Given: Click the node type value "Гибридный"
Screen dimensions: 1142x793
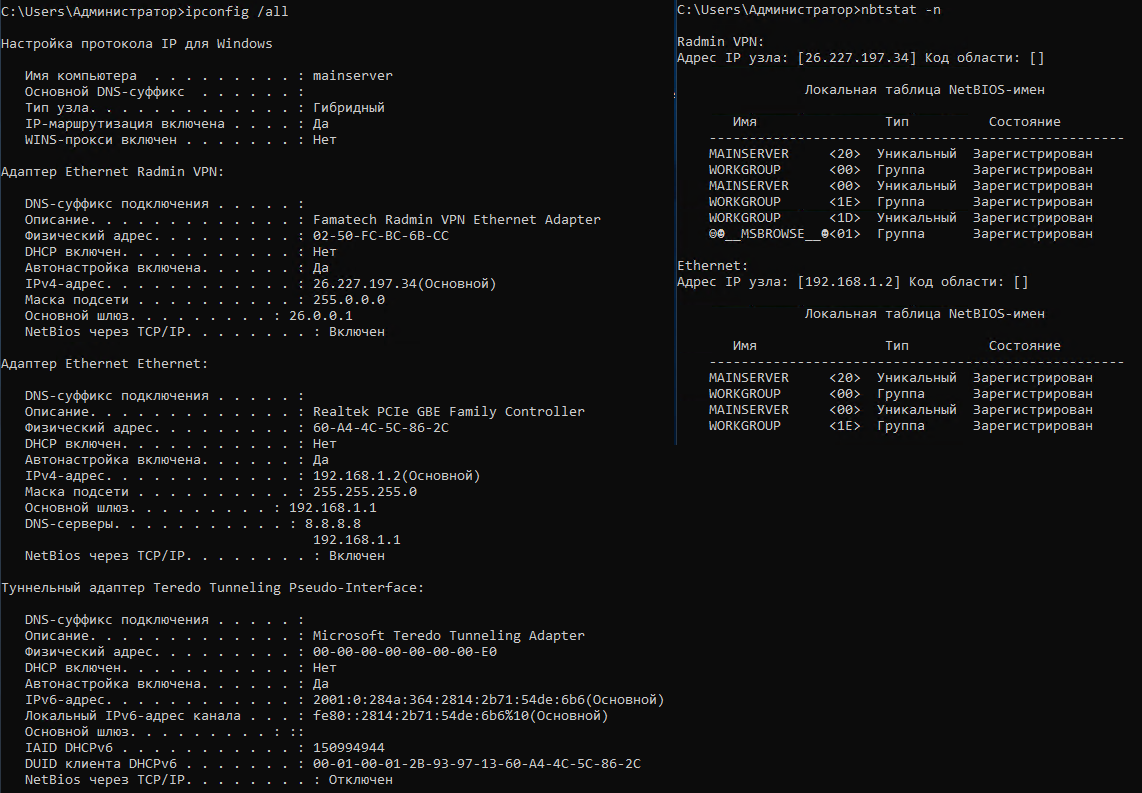Looking at the screenshot, I should click(x=348, y=108).
